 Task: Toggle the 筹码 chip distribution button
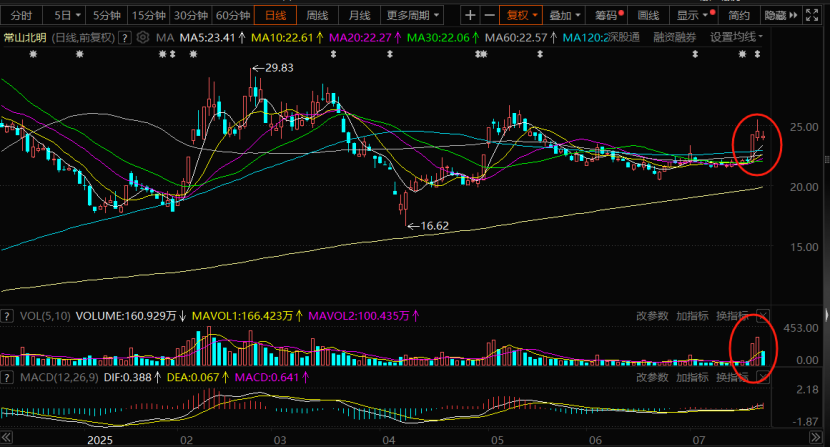coord(608,15)
